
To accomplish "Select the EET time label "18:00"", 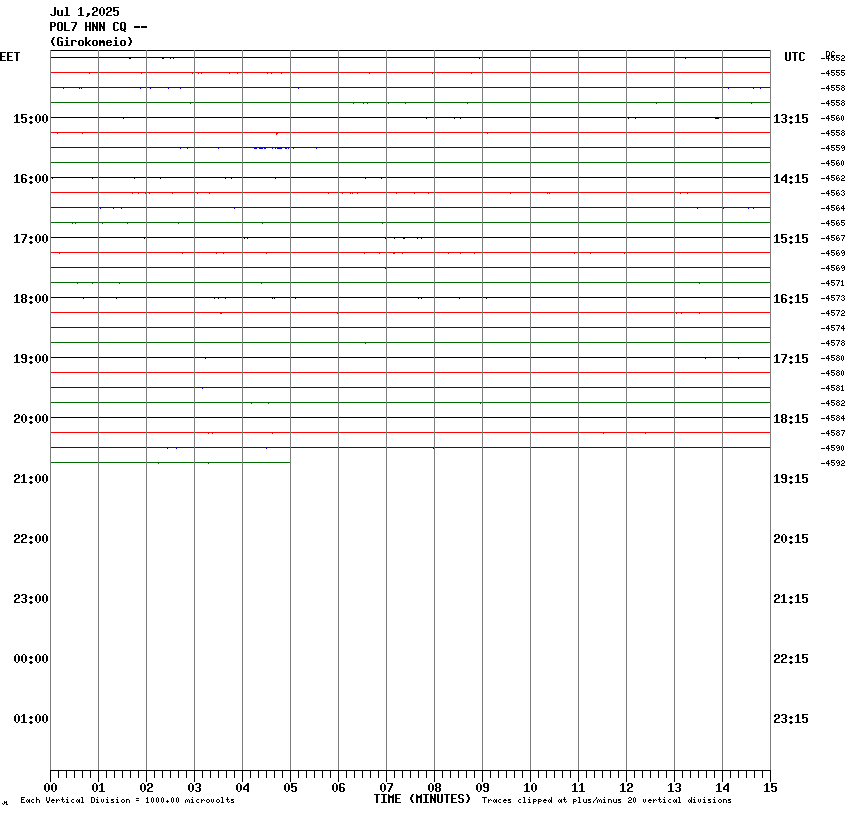I will 31,299.
